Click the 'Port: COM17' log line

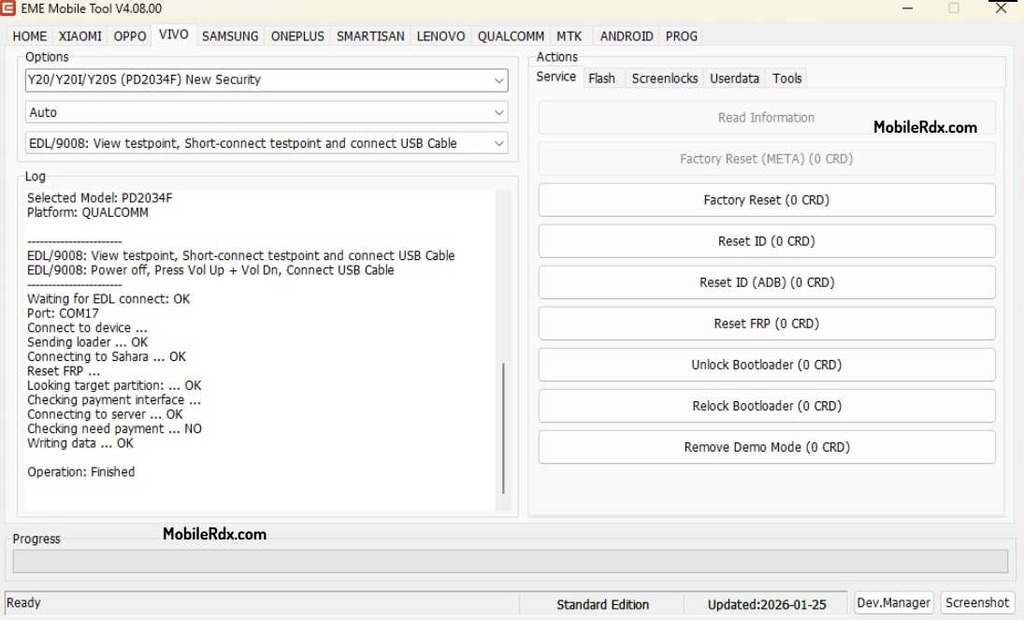click(63, 314)
